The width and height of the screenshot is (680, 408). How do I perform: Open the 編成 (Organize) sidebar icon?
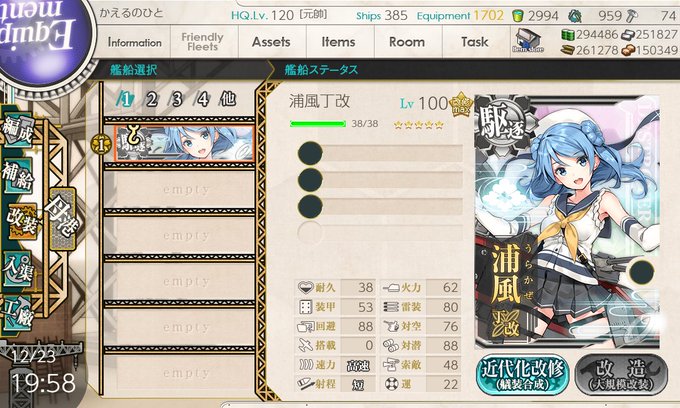(x=18, y=129)
